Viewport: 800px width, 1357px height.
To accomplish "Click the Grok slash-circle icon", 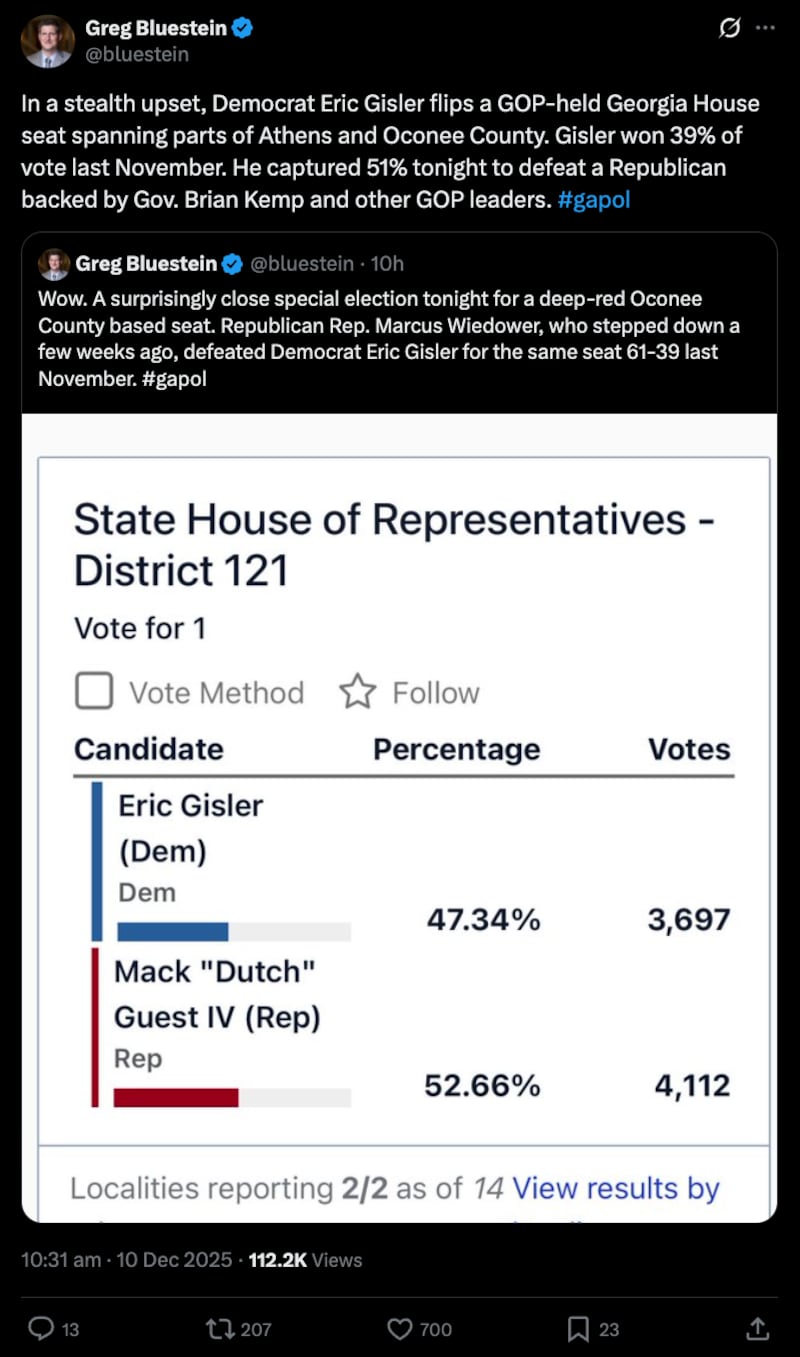I will click(730, 29).
